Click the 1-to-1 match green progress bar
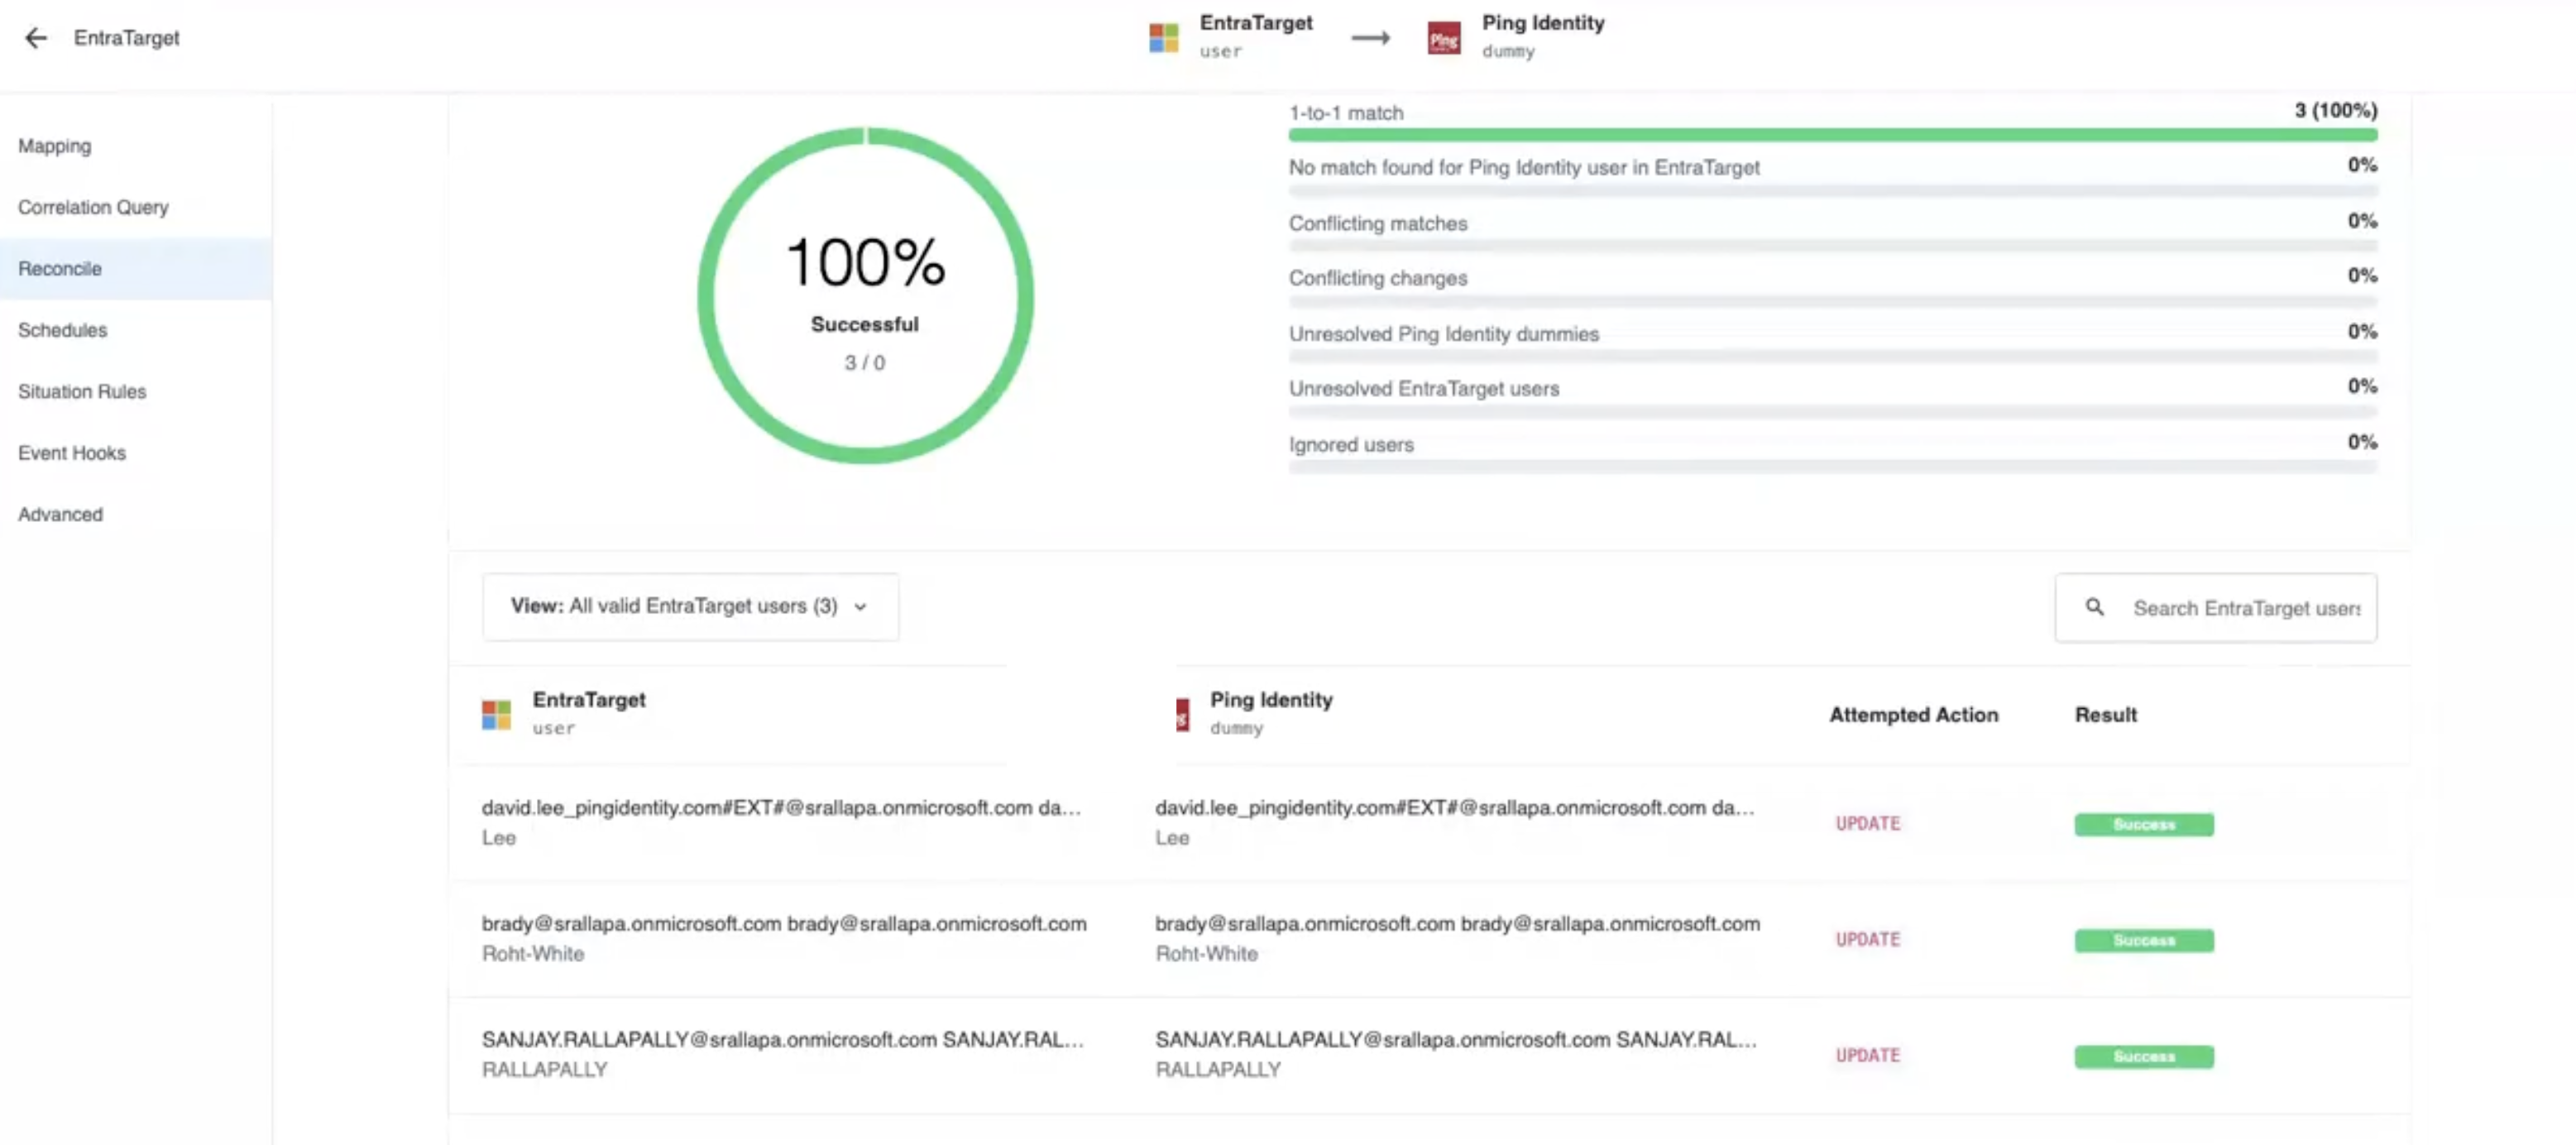Image resolution: width=2576 pixels, height=1145 pixels. (1832, 135)
